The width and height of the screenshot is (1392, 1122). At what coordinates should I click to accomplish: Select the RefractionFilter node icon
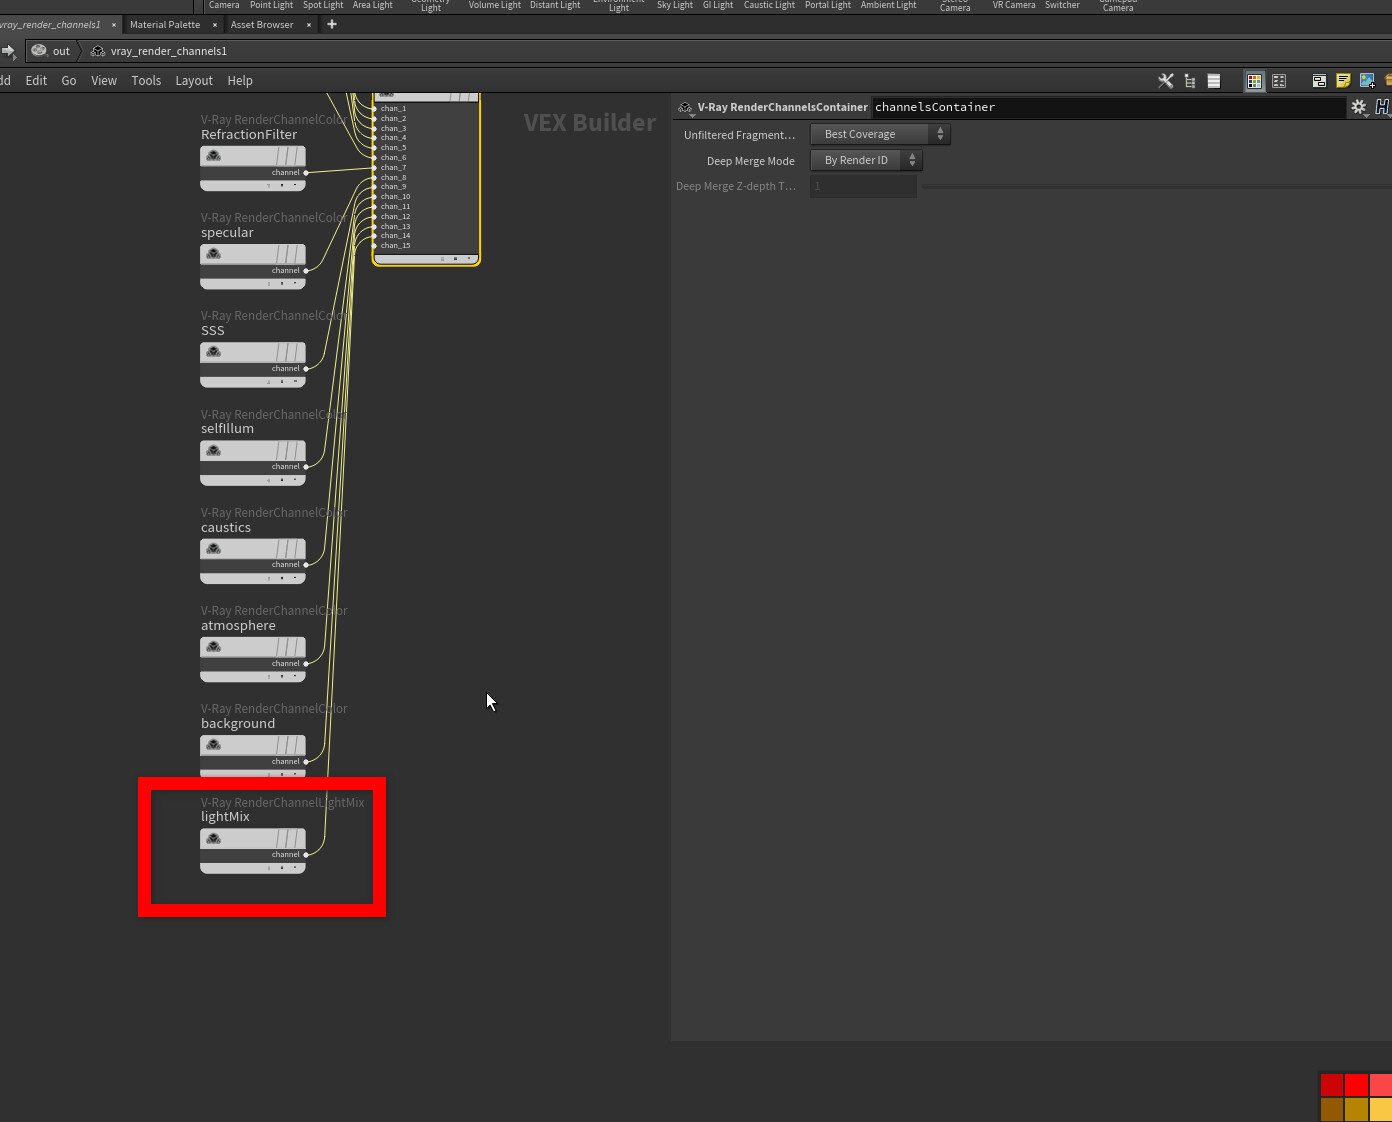pos(214,155)
